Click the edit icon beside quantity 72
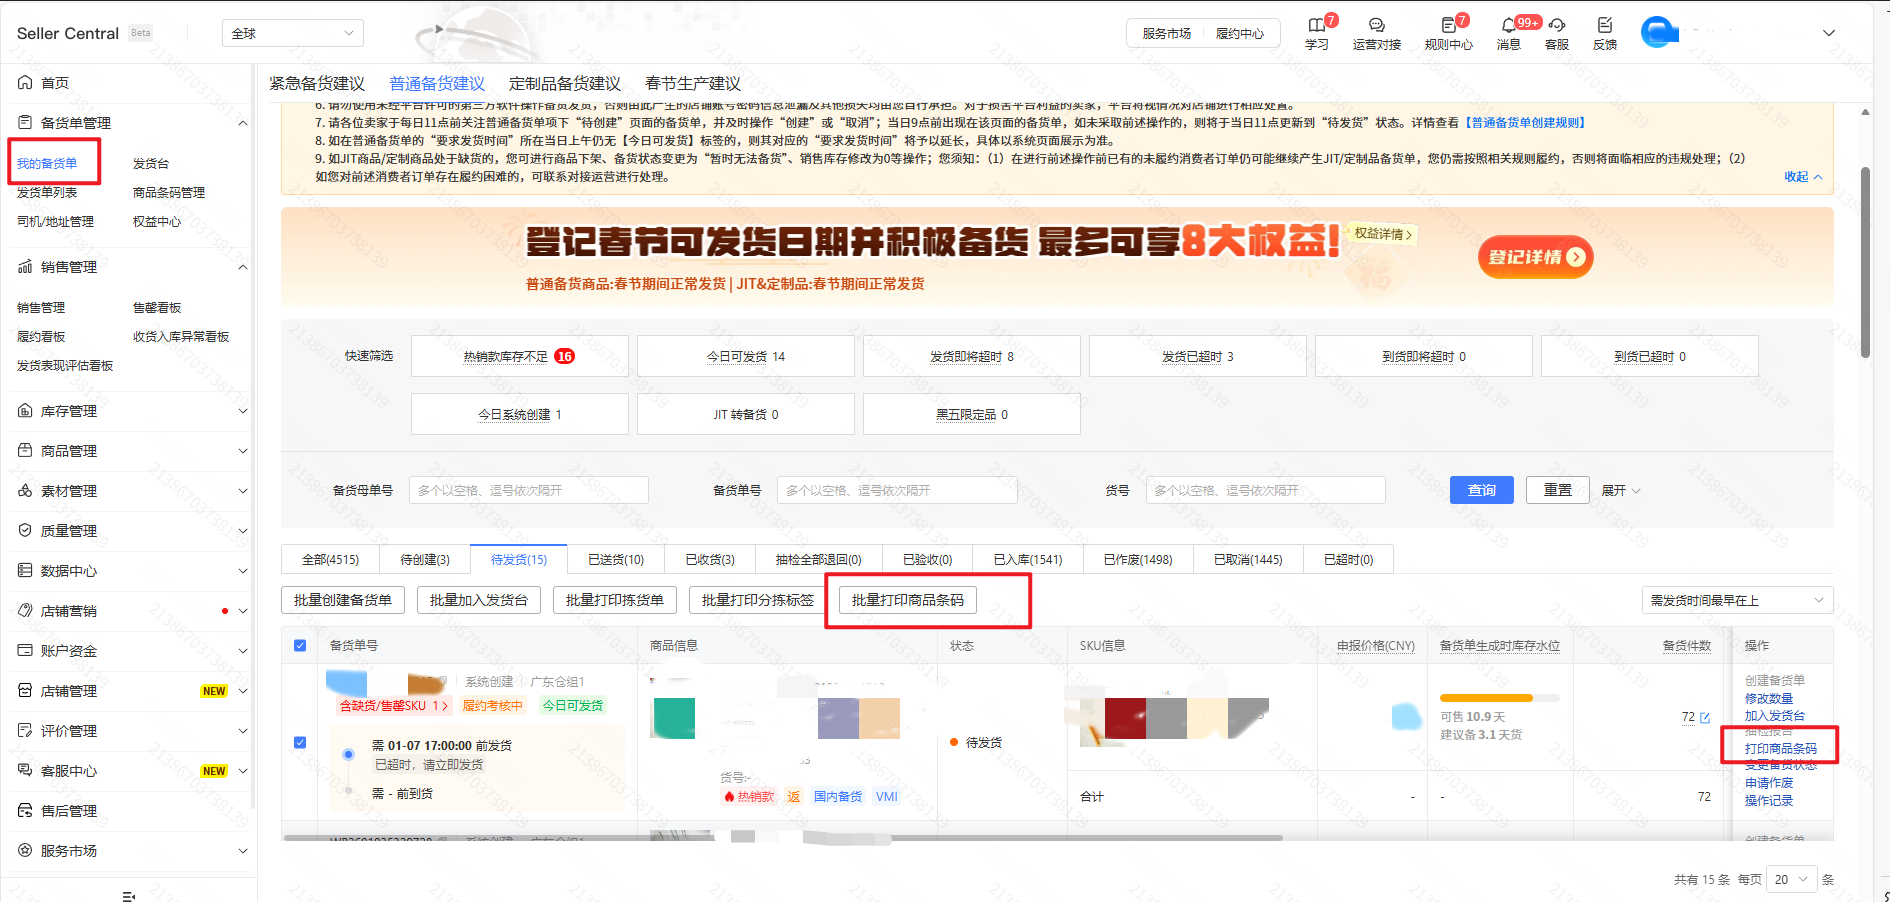Viewport: 1890px width, 902px height. click(1705, 718)
